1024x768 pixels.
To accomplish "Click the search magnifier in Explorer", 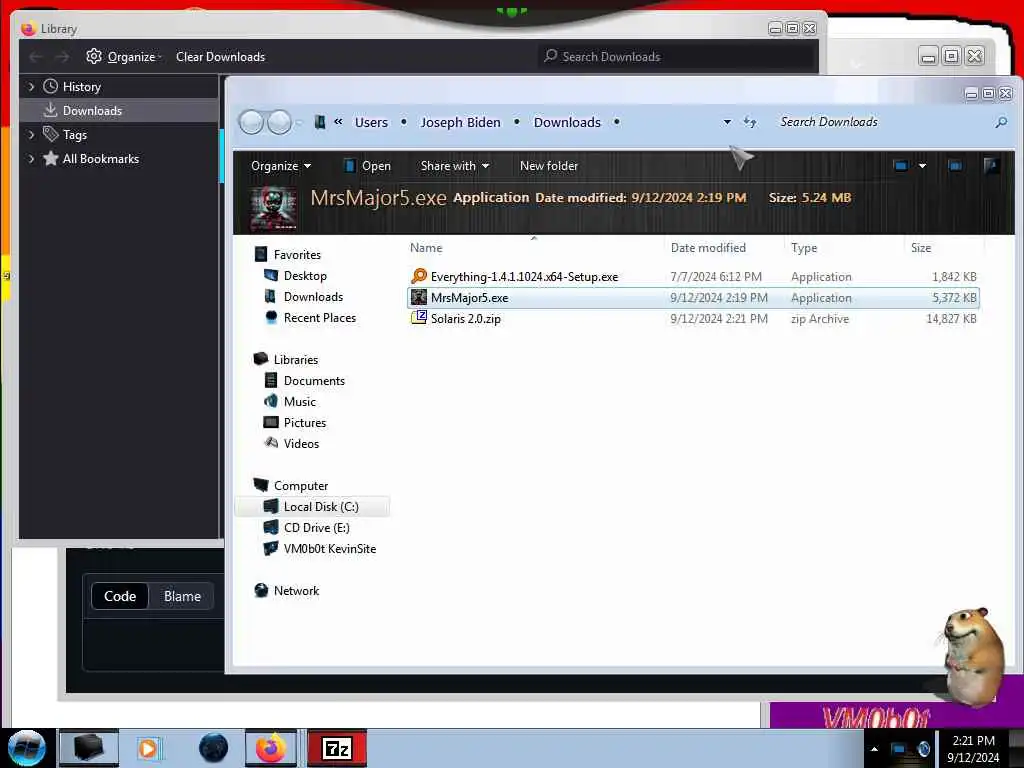I will [x=1000, y=122].
